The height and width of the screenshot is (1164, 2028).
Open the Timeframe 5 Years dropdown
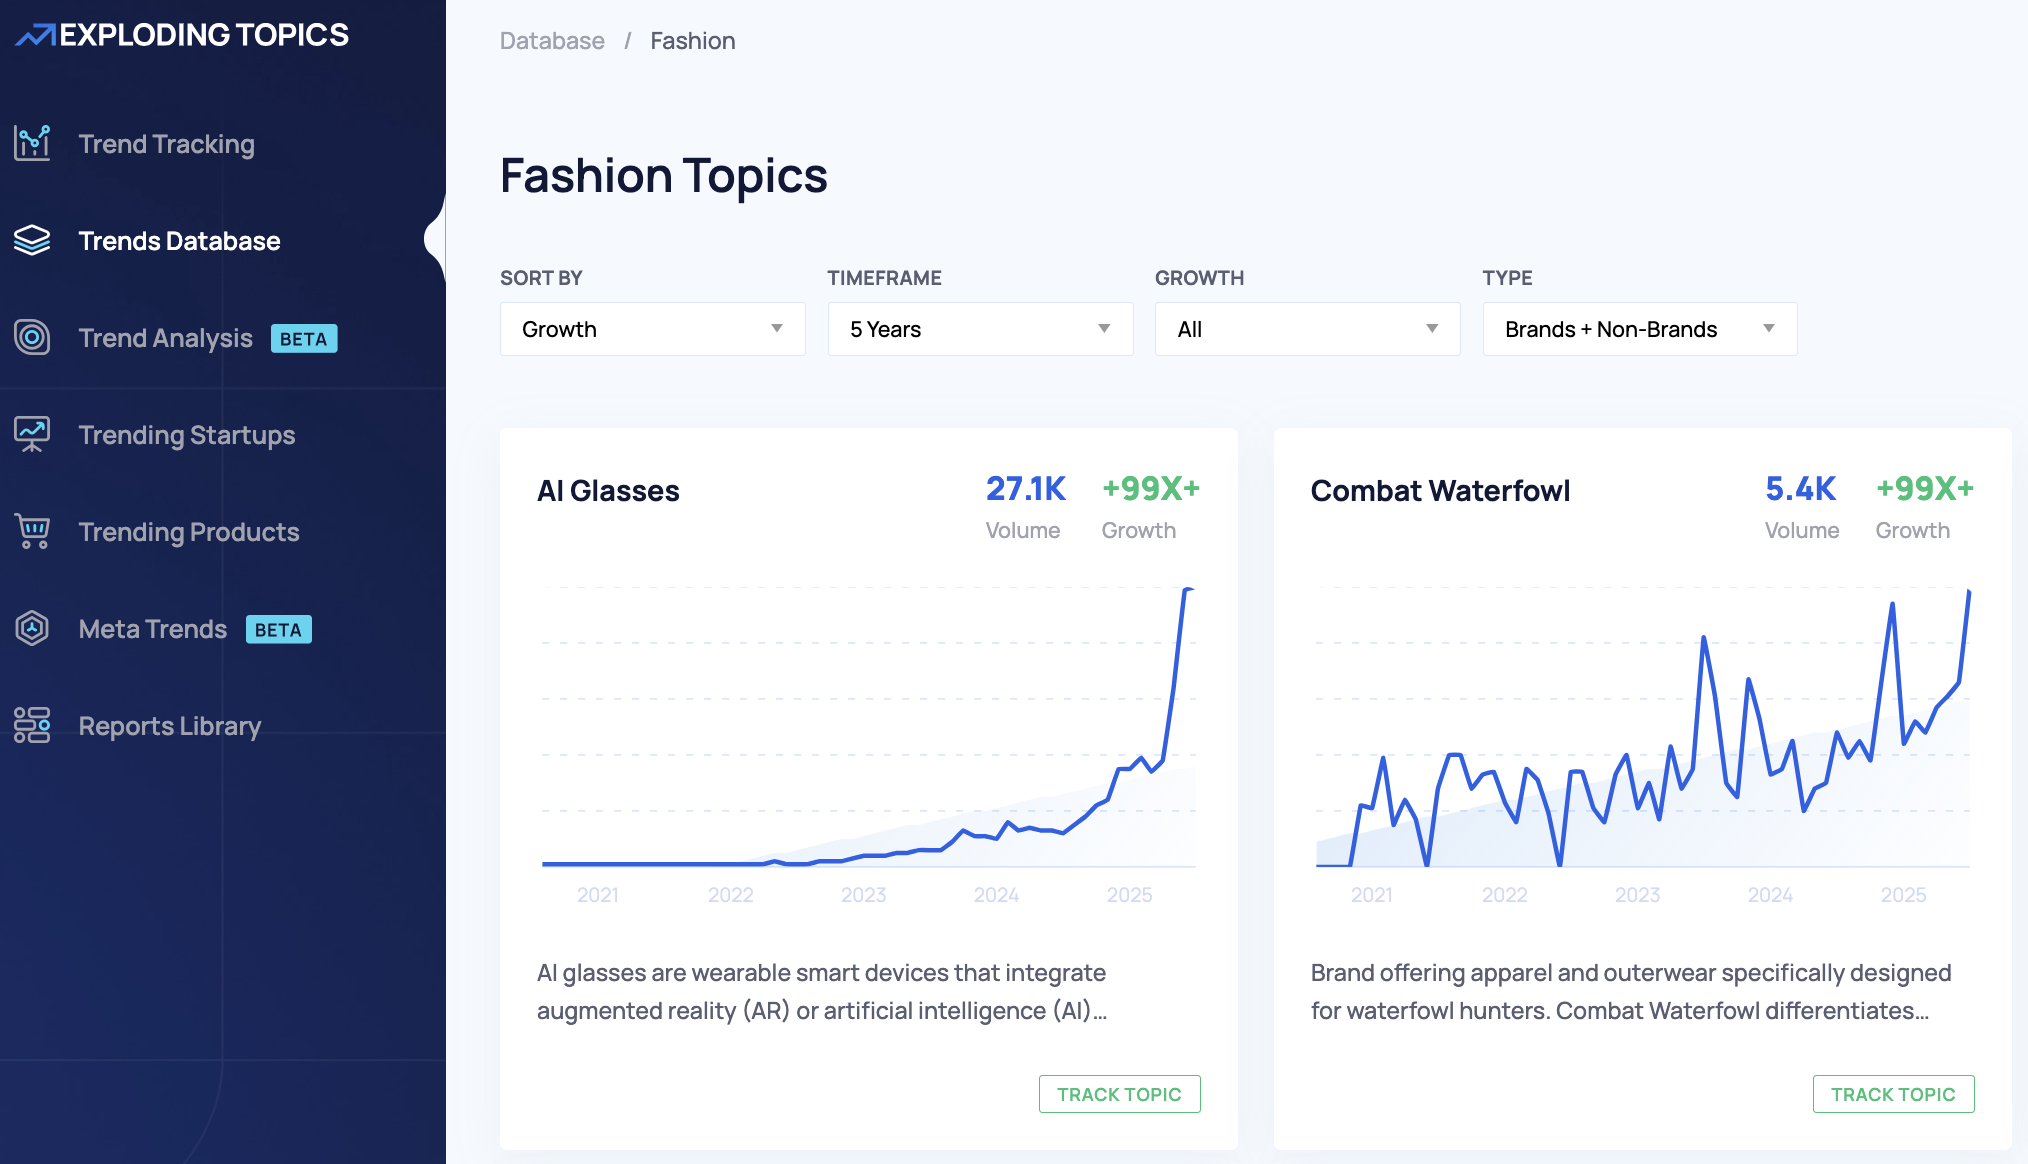980,329
